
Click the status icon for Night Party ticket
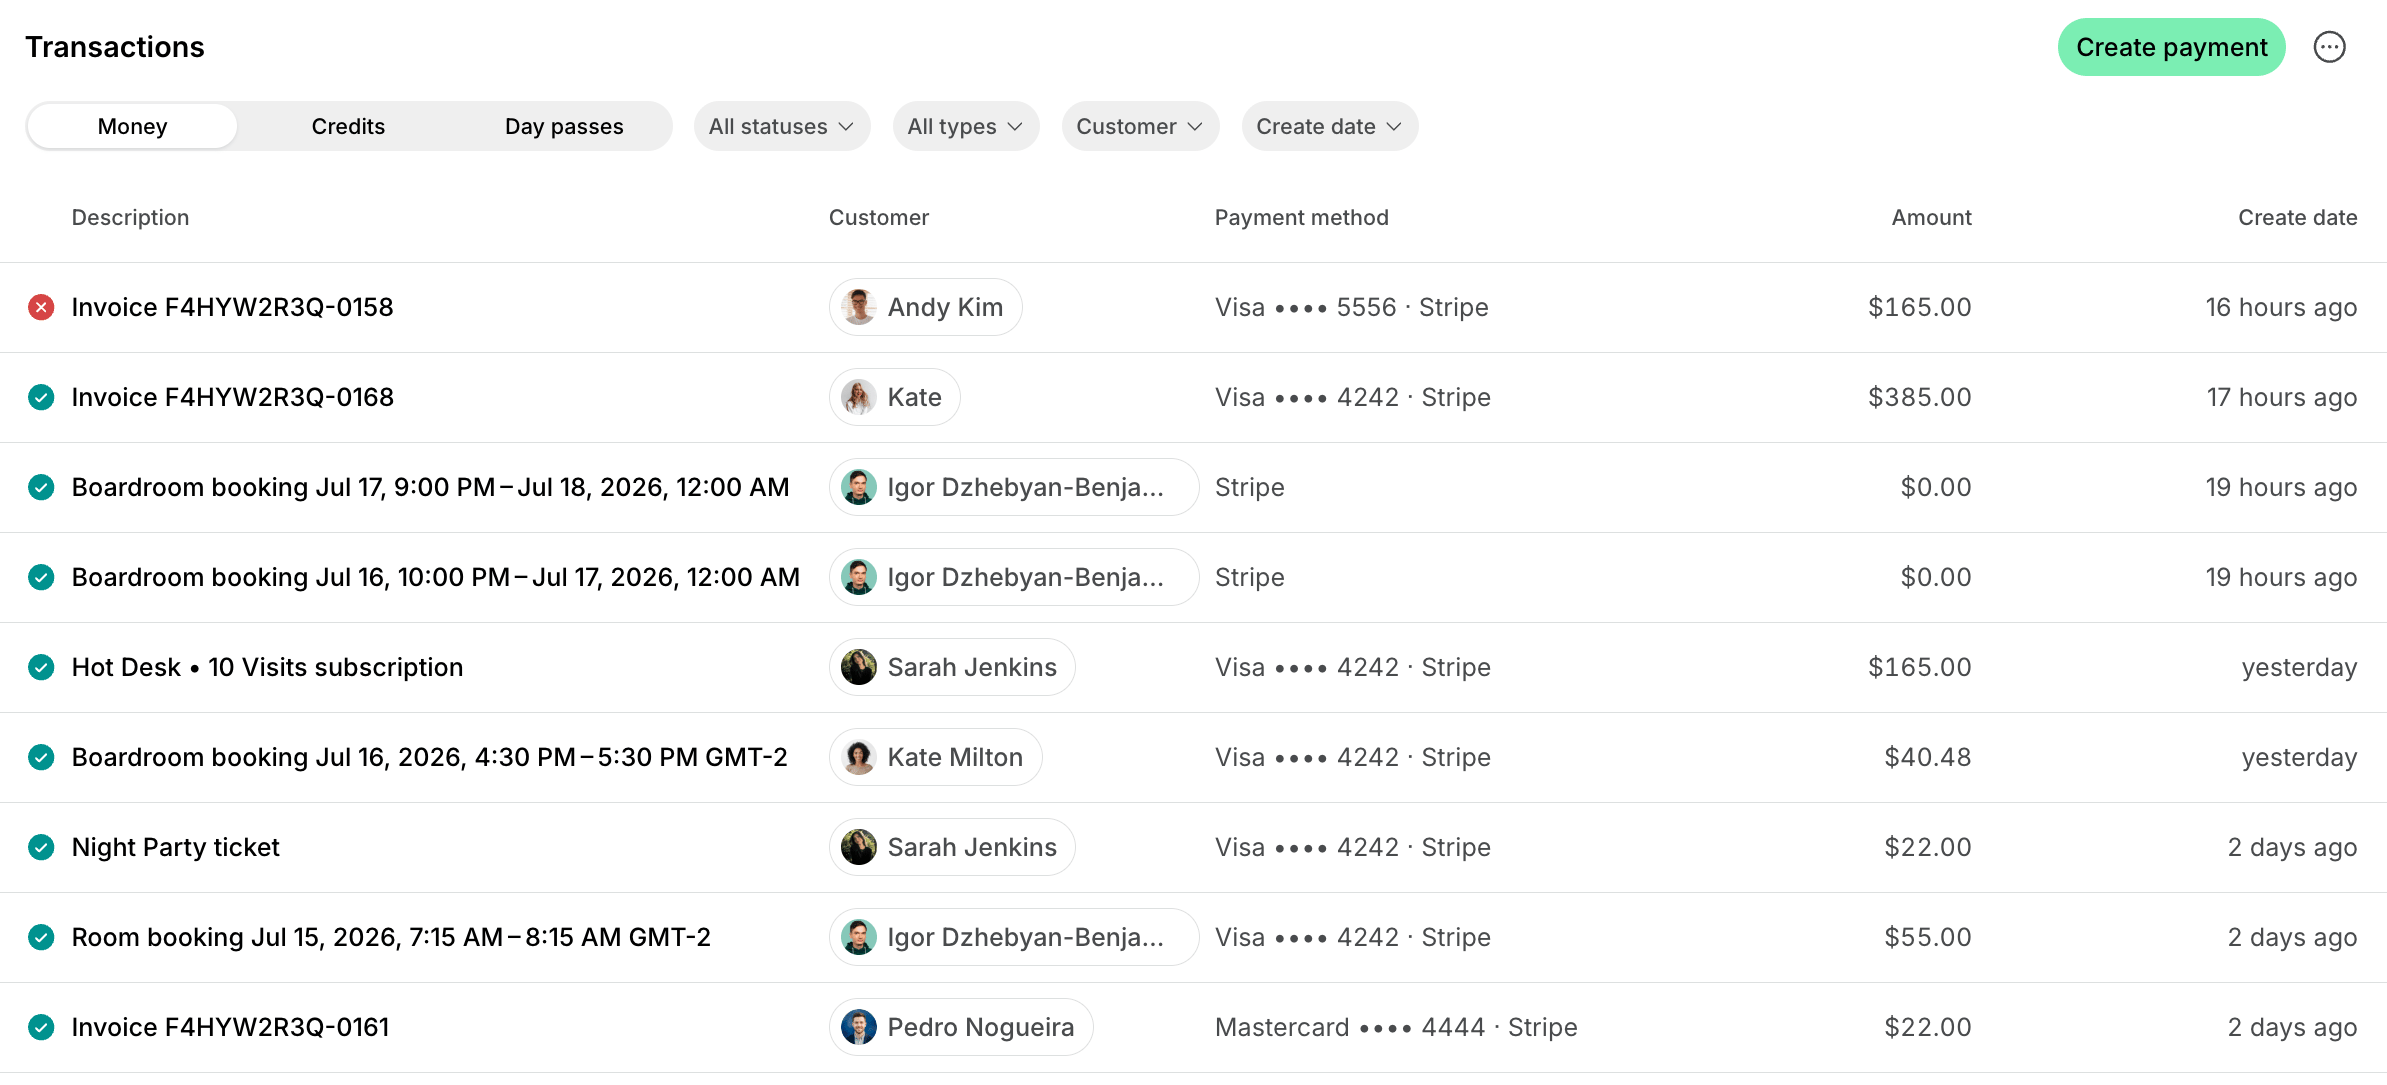click(41, 847)
